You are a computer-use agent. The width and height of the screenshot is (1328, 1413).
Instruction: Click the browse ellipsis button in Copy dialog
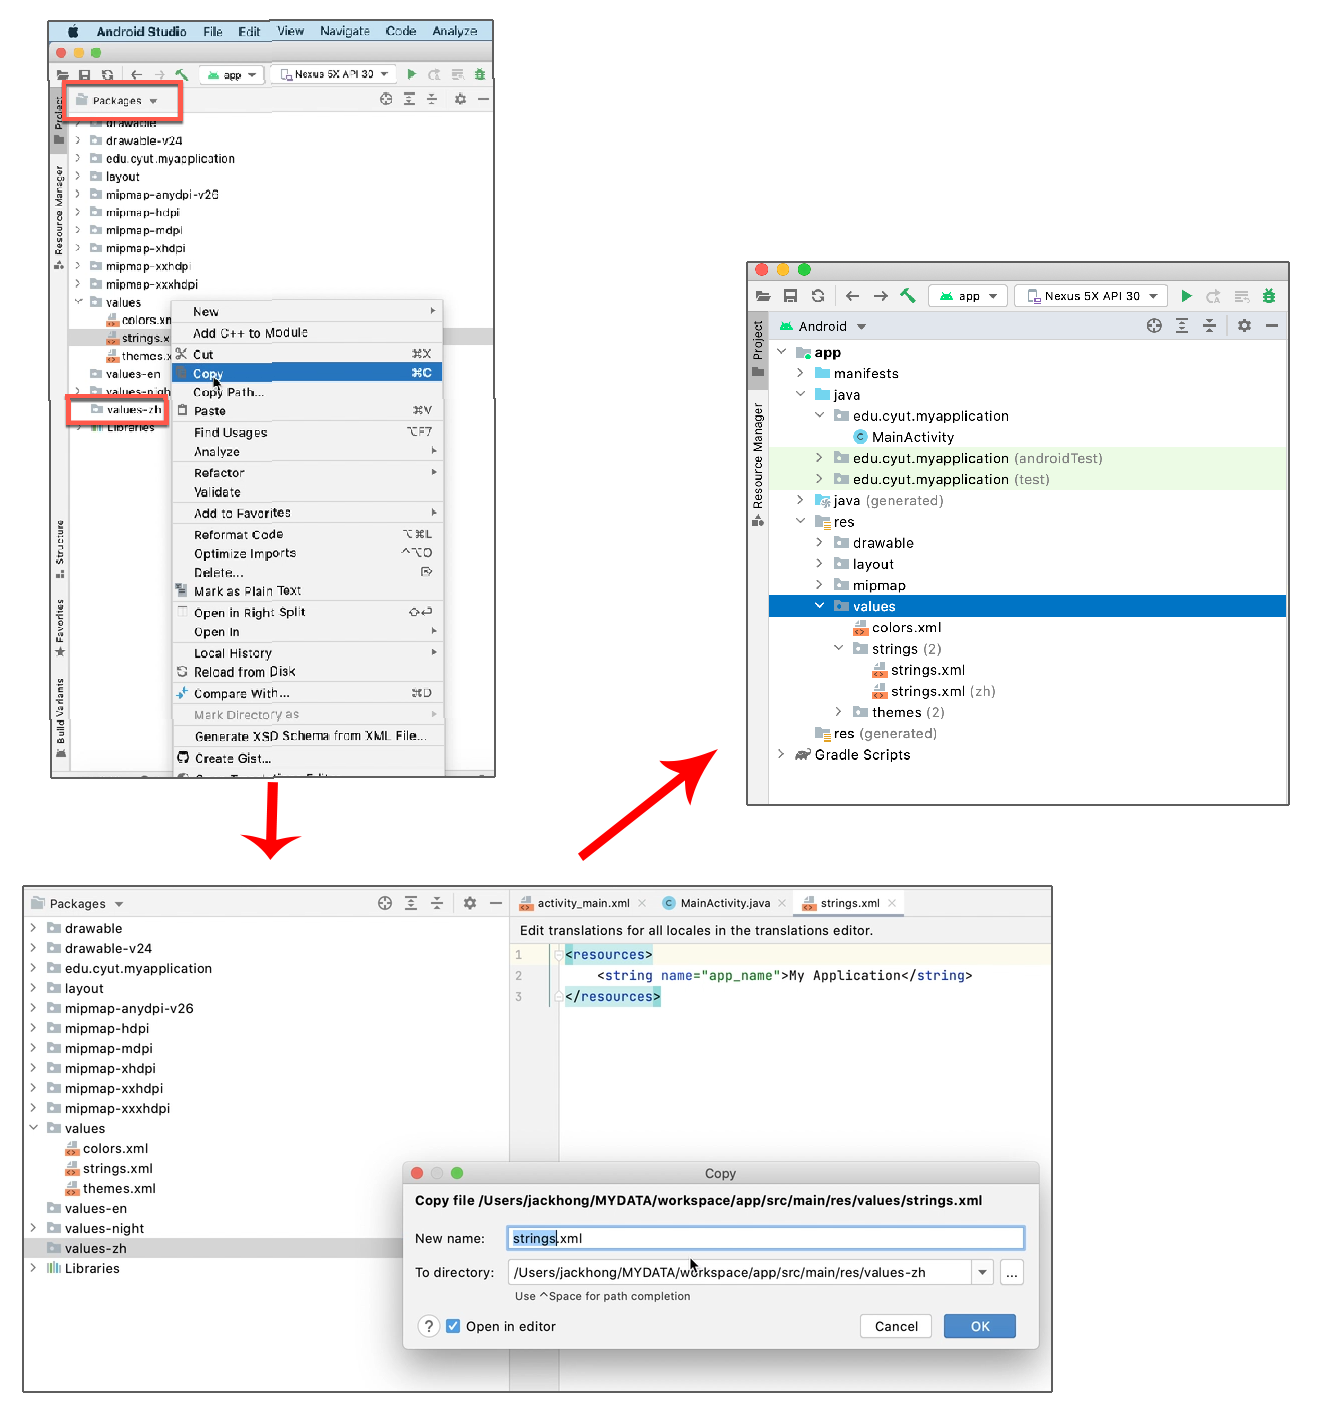tap(1012, 1272)
